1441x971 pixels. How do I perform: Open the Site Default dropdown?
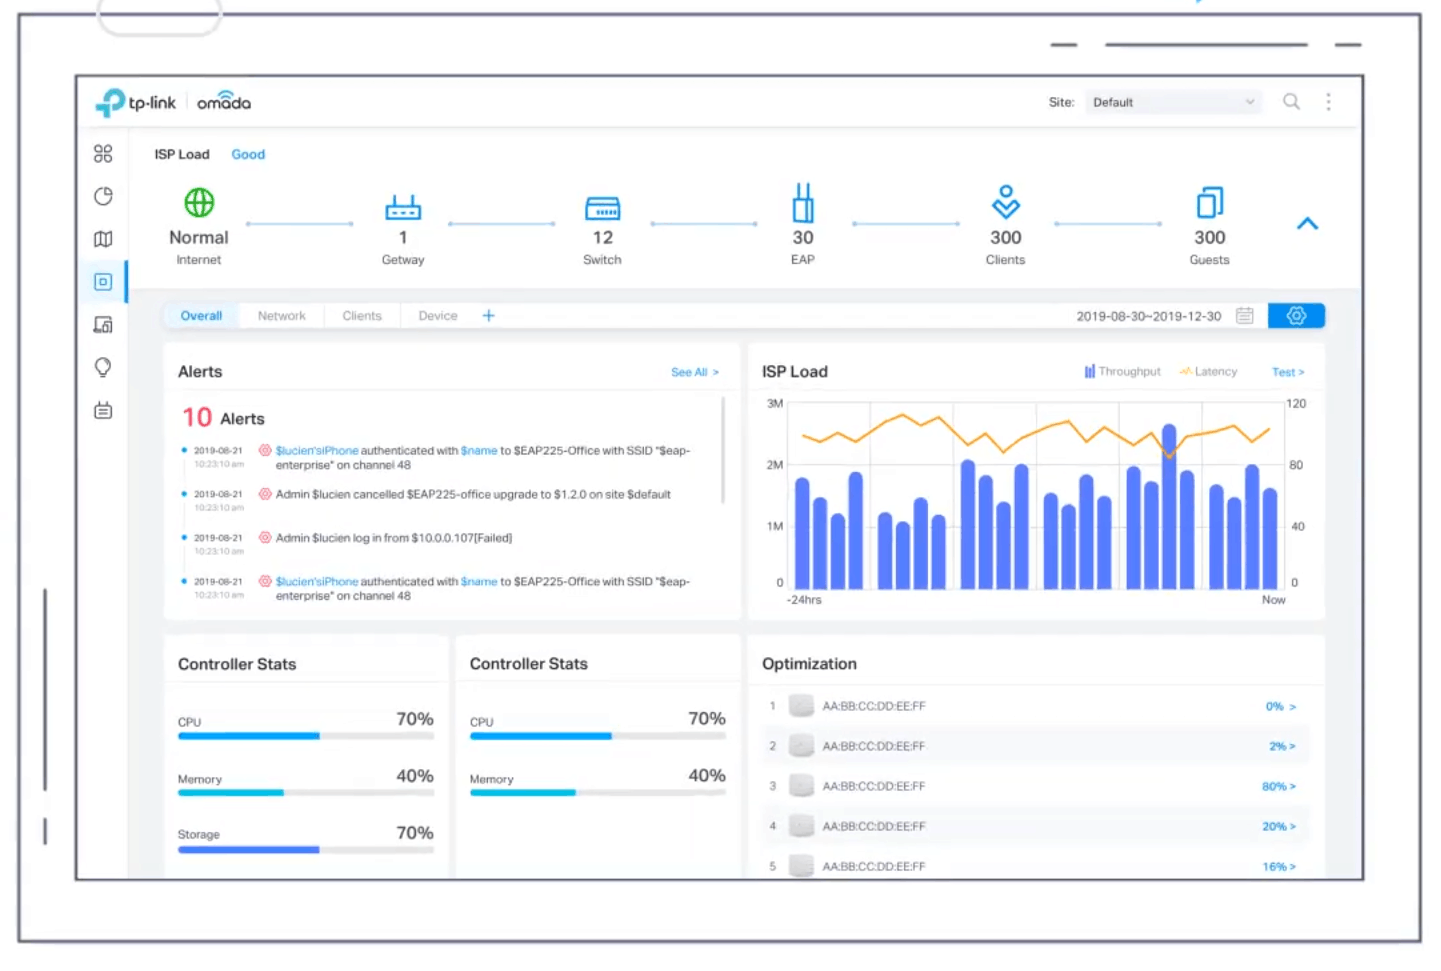click(x=1173, y=102)
